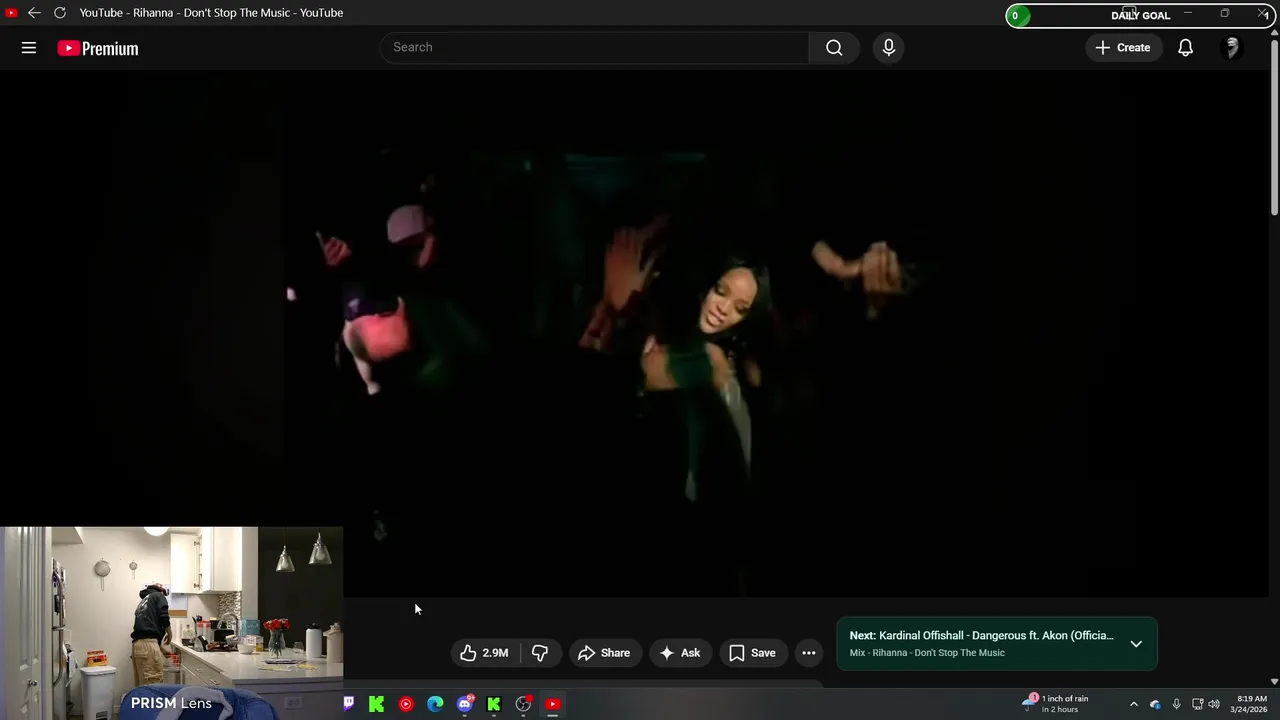Reload the page with refresh icon
This screenshot has height=720, width=1280.
(60, 12)
